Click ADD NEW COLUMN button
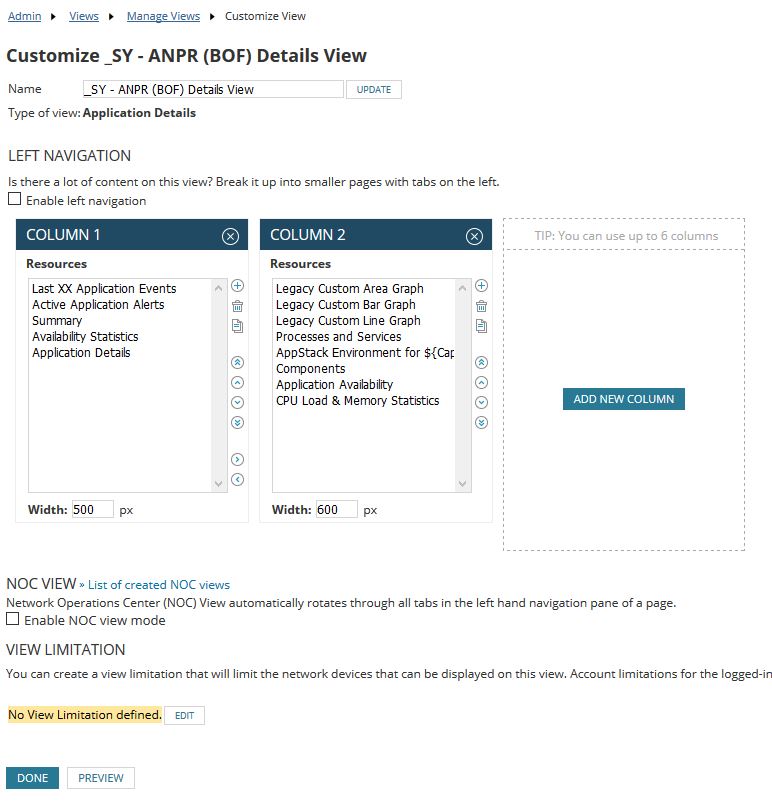The width and height of the screenshot is (772, 810). coord(624,399)
